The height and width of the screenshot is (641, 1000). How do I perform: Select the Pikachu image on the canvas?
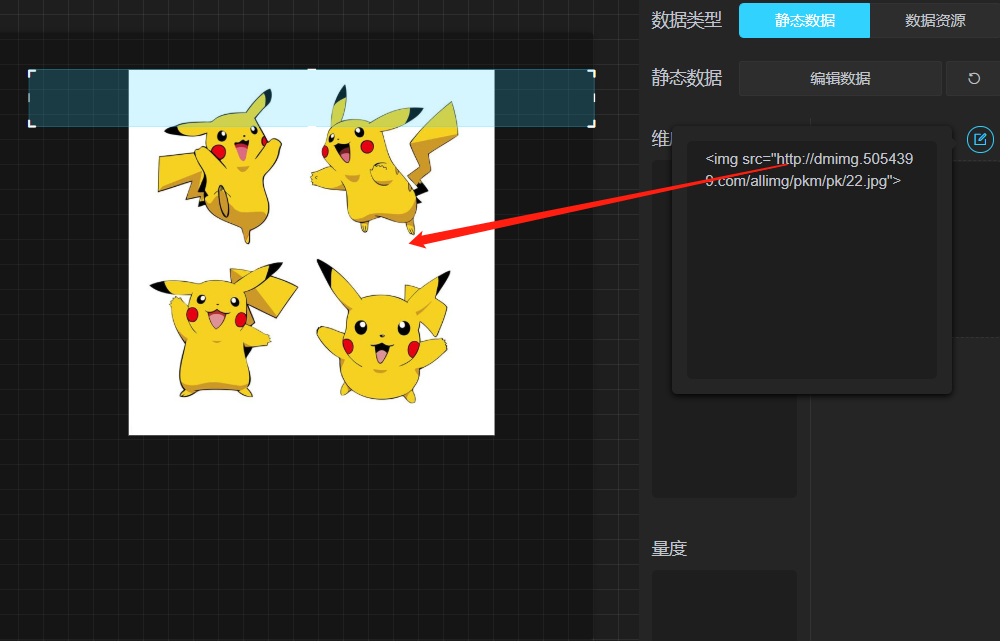(x=311, y=252)
